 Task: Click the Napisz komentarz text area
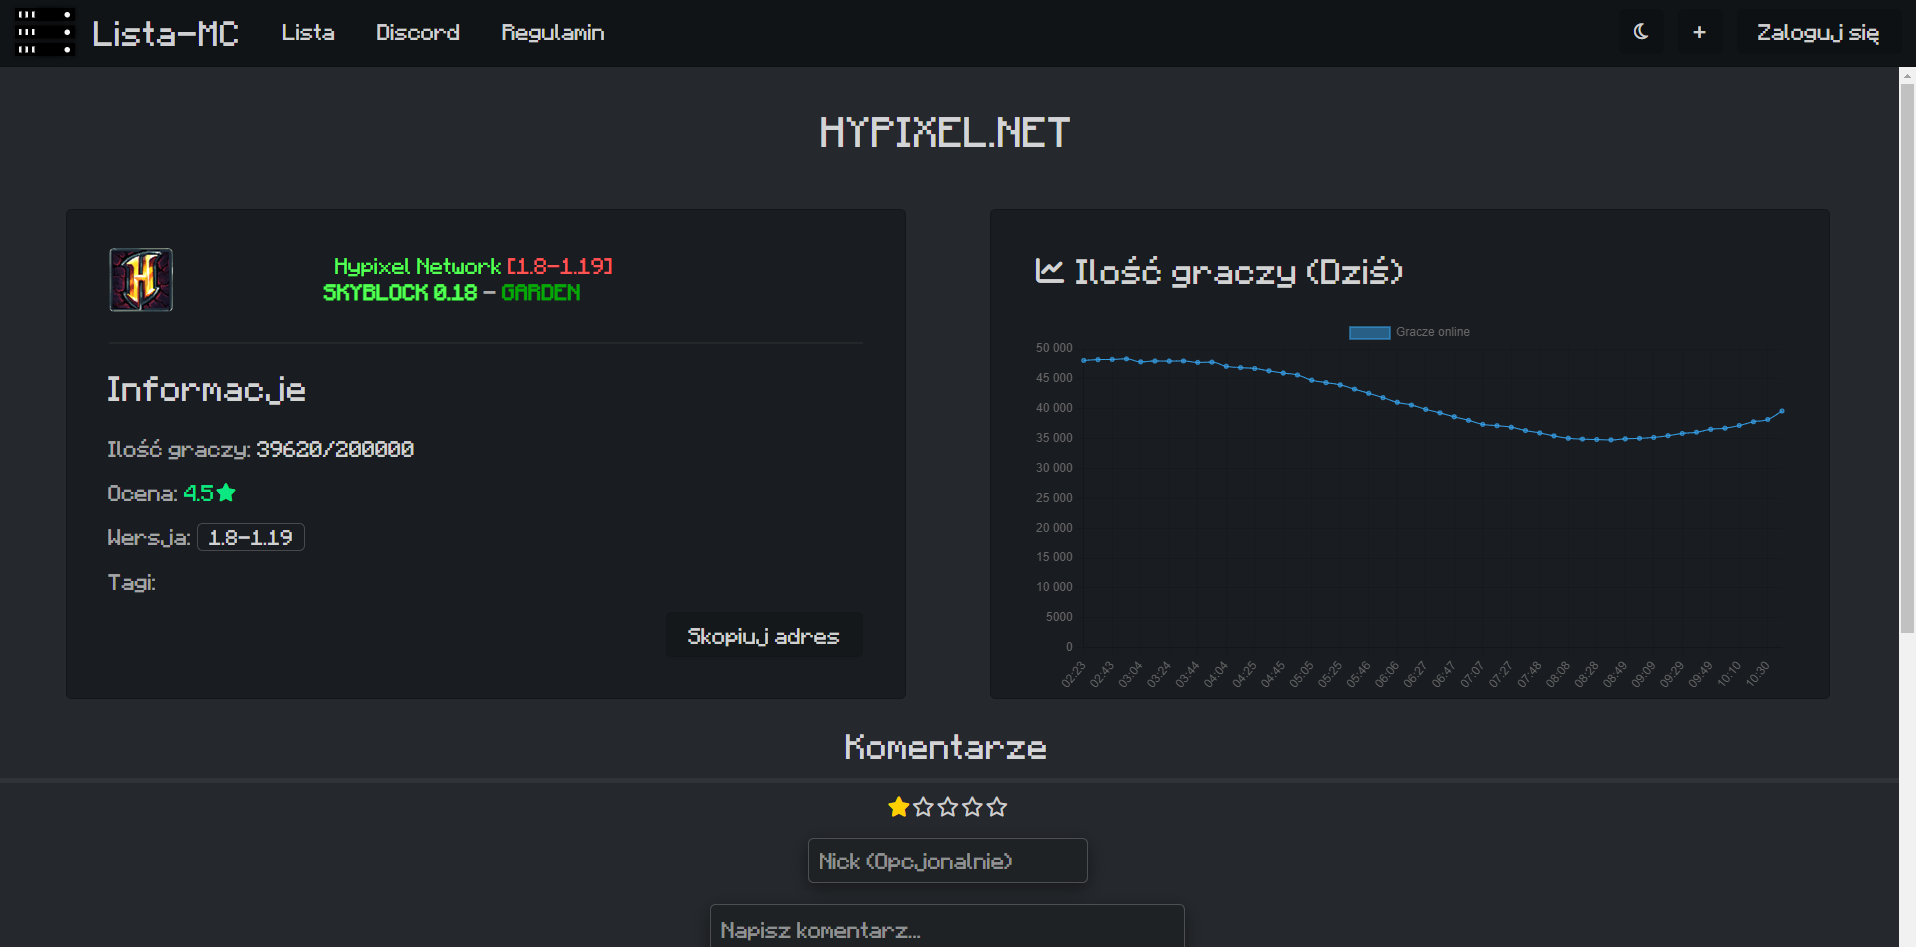[x=947, y=928]
